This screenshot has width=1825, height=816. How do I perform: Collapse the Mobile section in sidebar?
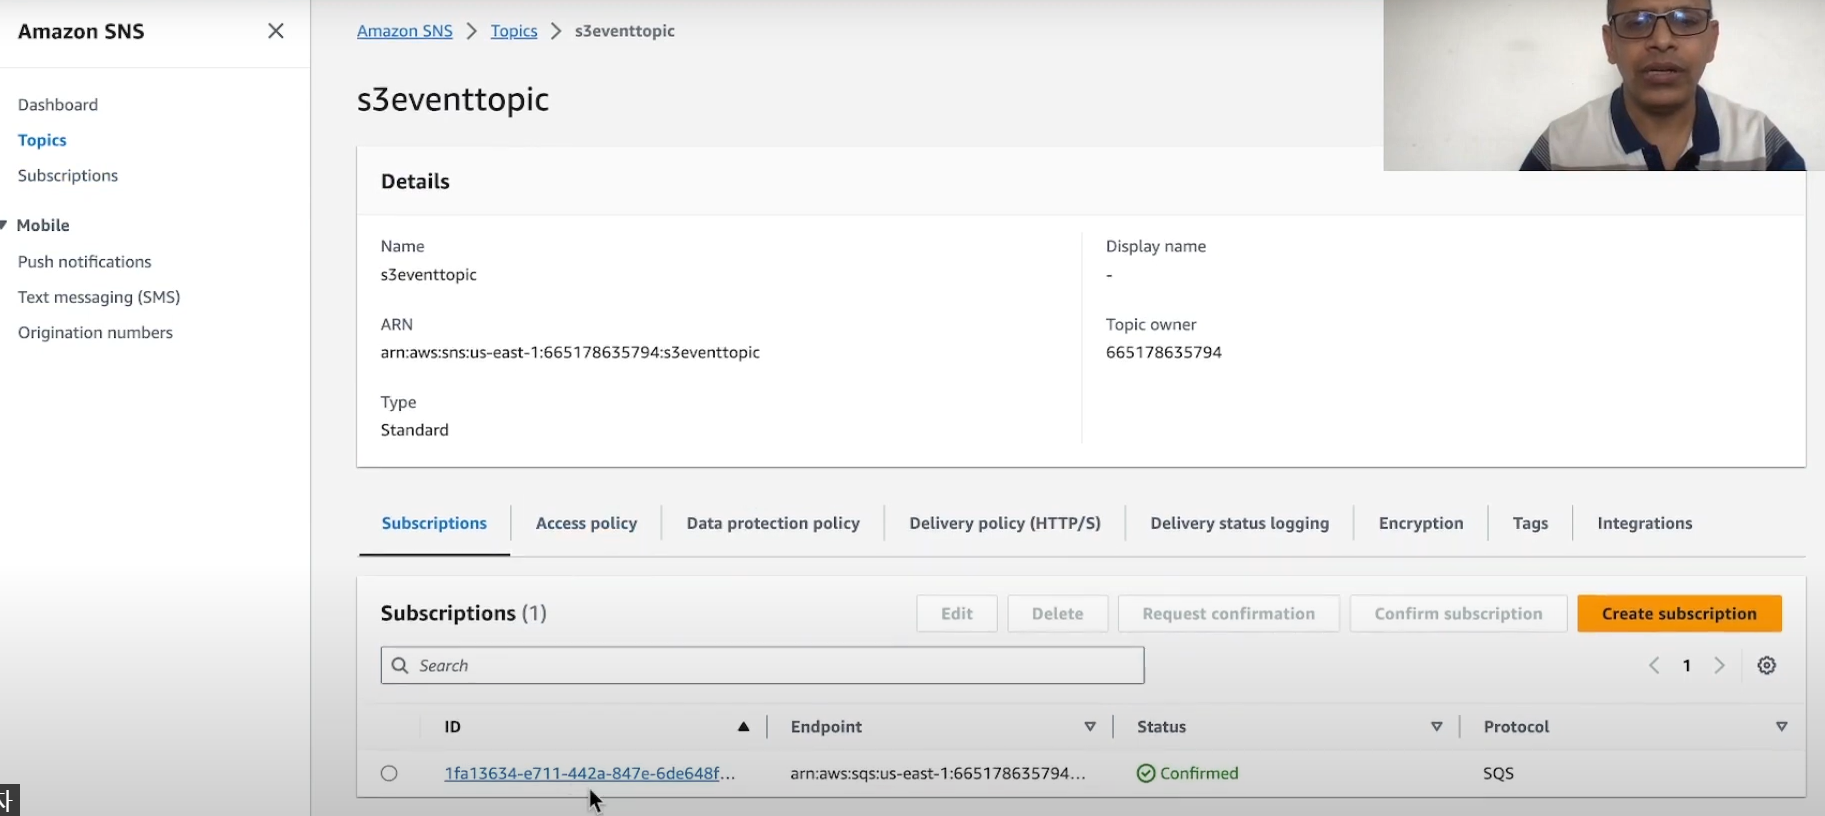tap(5, 225)
